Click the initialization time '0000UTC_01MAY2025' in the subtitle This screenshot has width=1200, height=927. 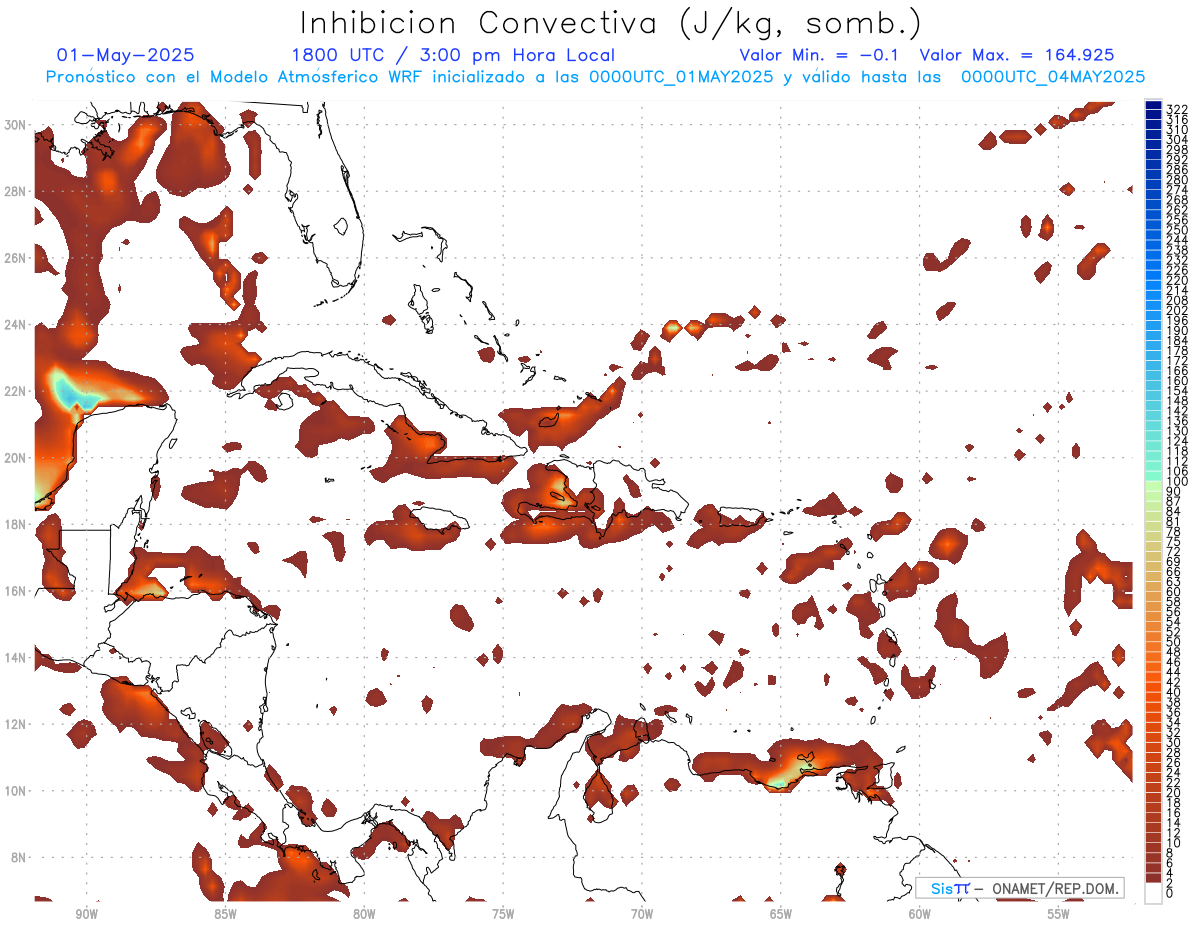tap(679, 76)
